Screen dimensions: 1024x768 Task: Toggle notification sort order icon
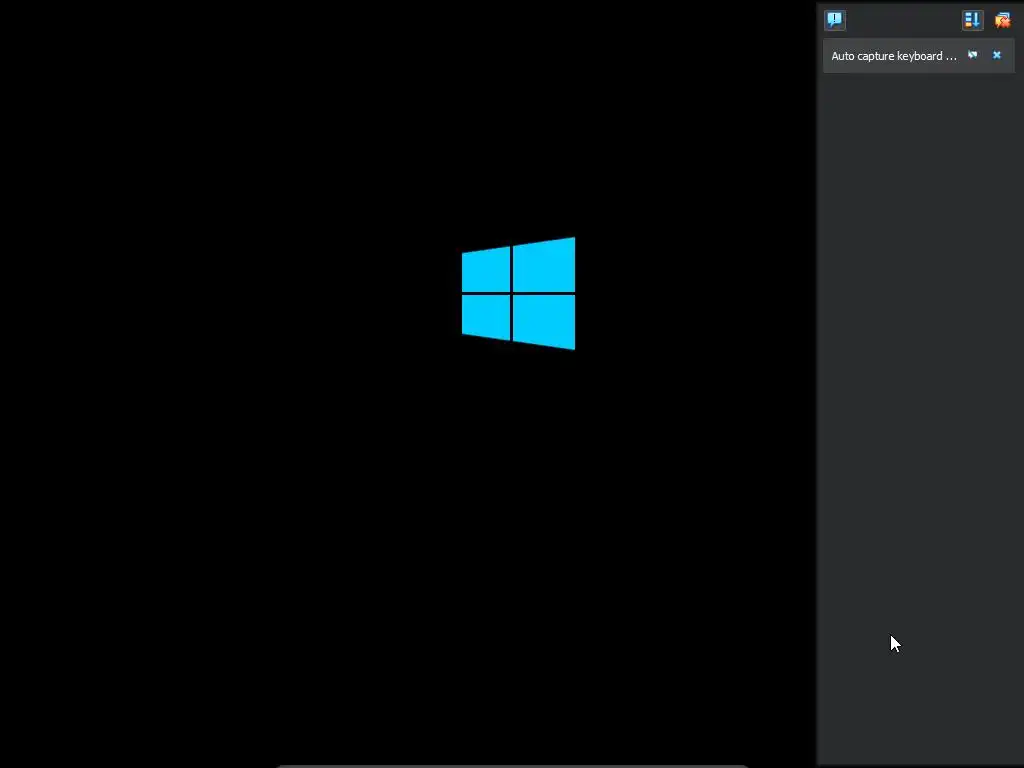[972, 20]
